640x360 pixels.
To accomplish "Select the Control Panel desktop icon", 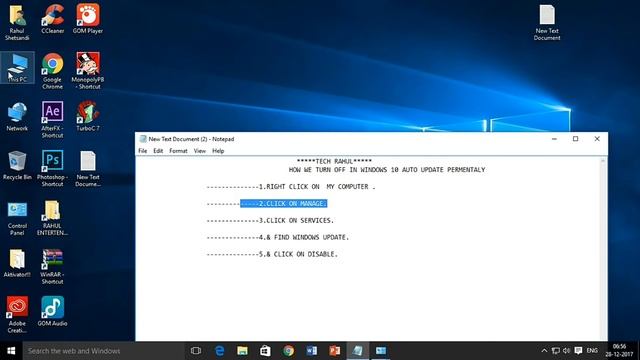I will tap(17, 218).
